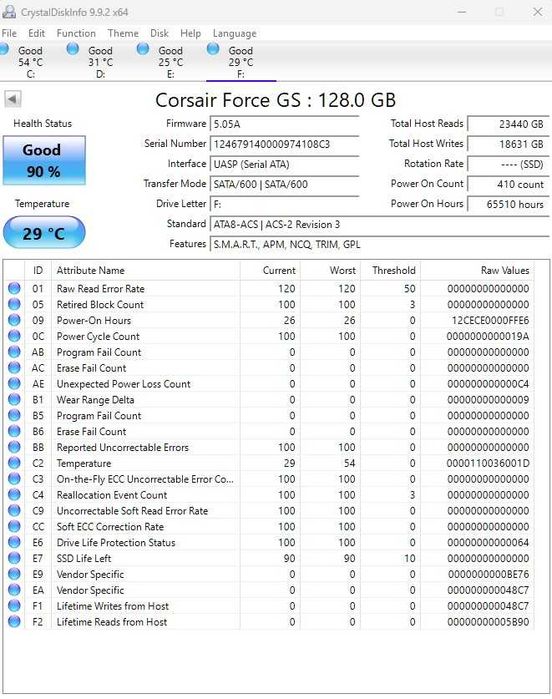Click status orb for Drive Life Protection Status
552x699 pixels.
pos(14,542)
